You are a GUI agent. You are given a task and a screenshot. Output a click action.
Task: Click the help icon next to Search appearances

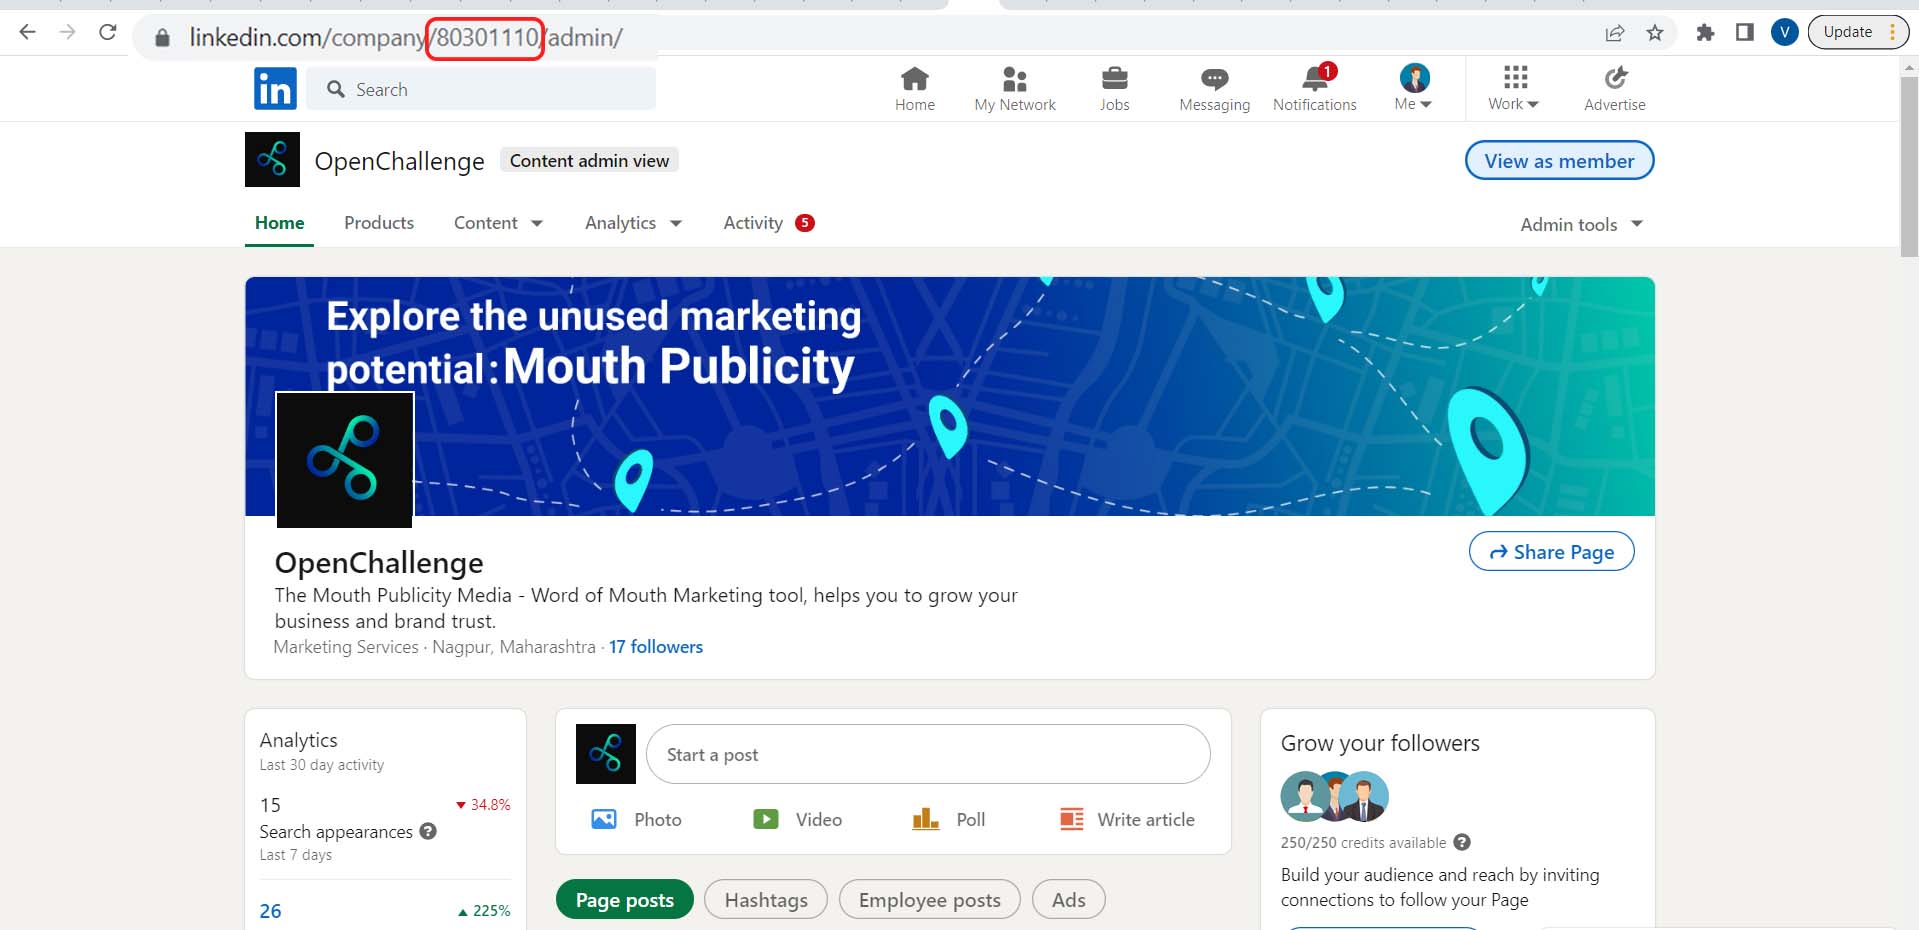click(x=428, y=831)
